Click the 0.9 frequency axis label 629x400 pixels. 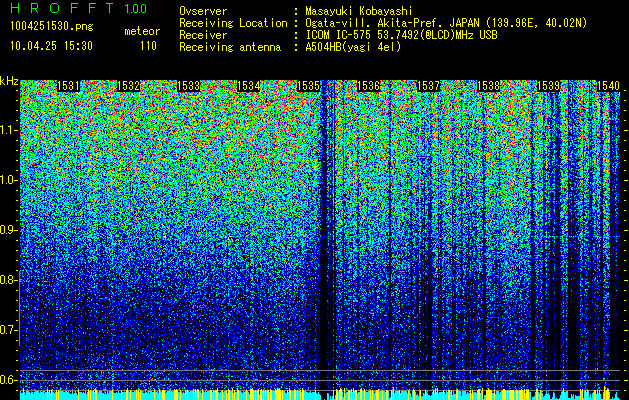coord(9,230)
